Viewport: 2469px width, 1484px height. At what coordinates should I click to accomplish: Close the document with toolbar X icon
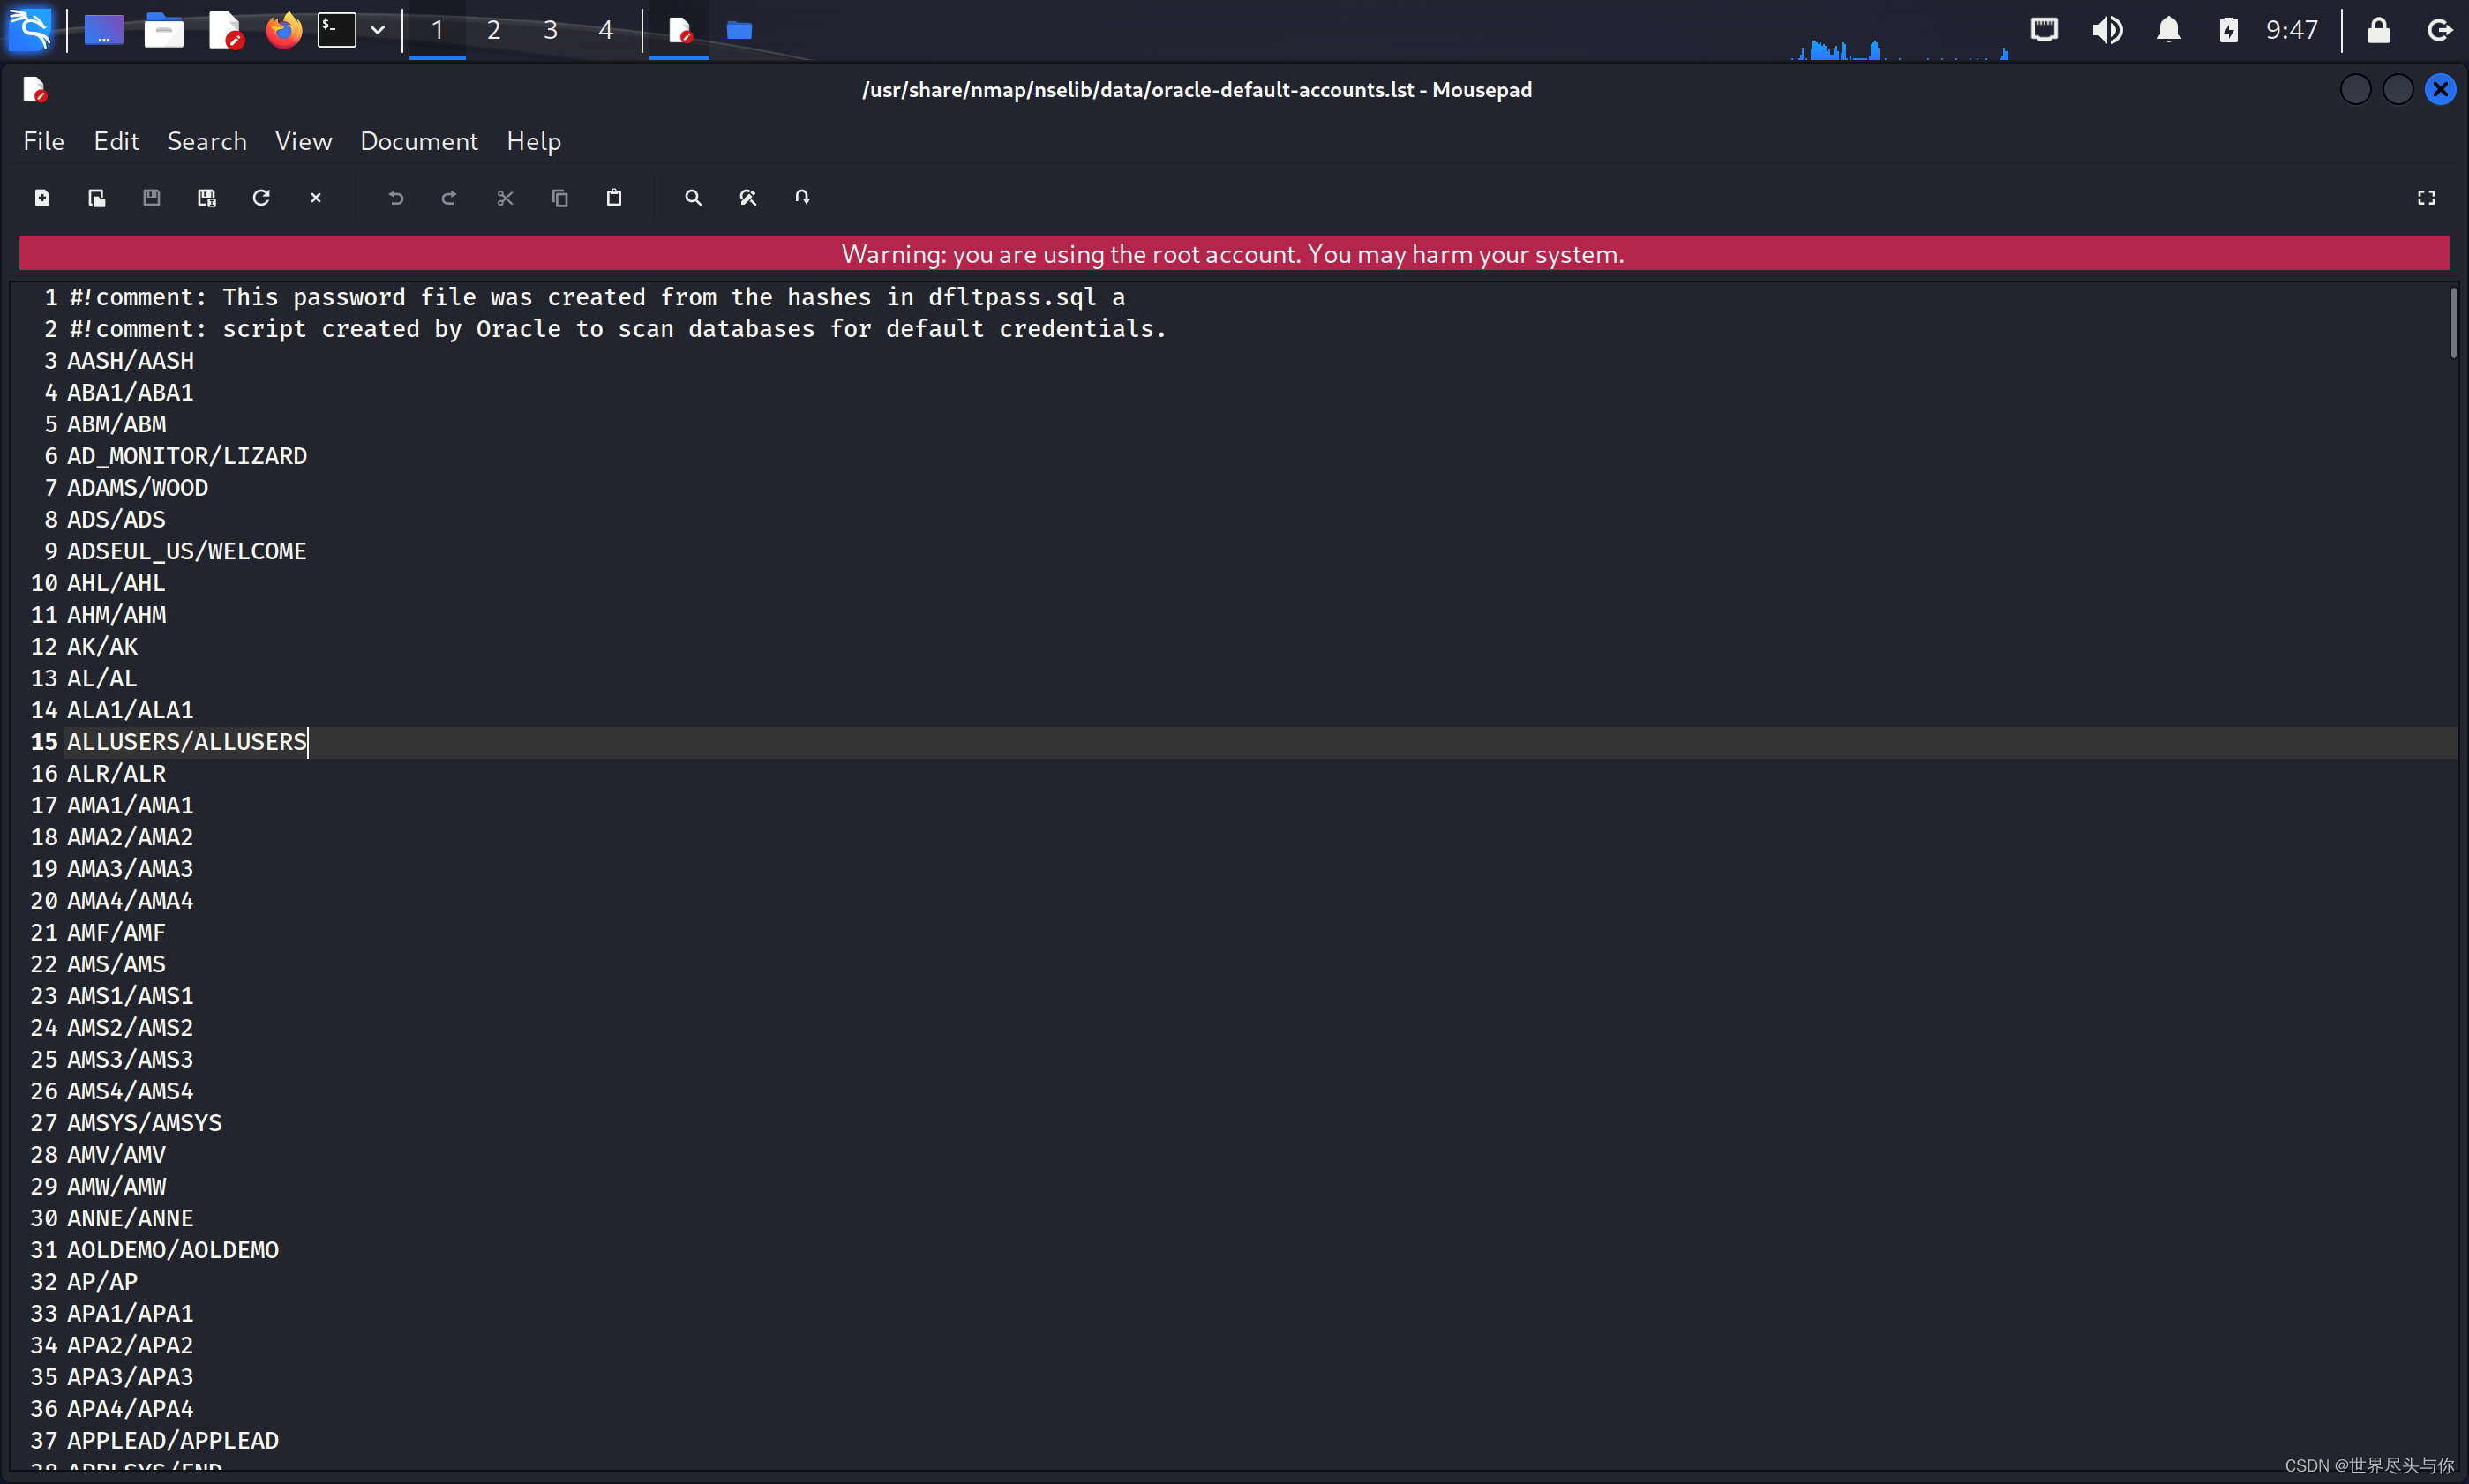point(316,198)
